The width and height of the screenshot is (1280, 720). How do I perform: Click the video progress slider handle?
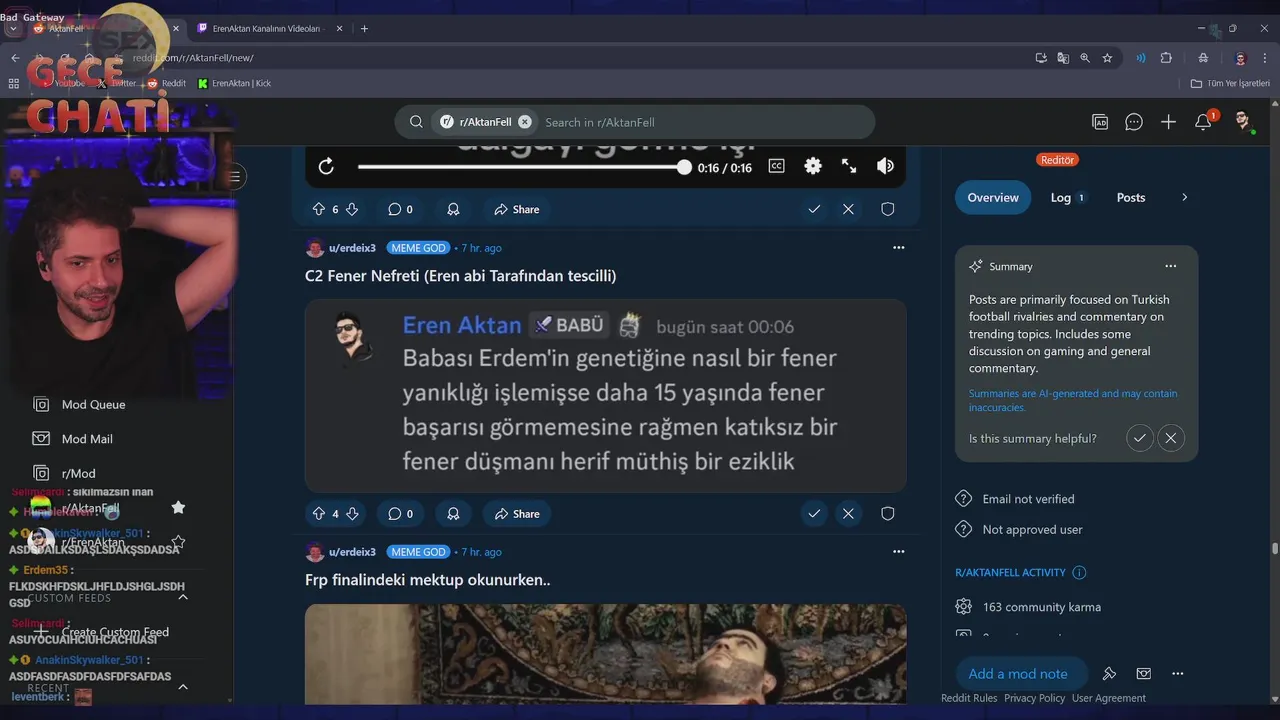click(684, 167)
